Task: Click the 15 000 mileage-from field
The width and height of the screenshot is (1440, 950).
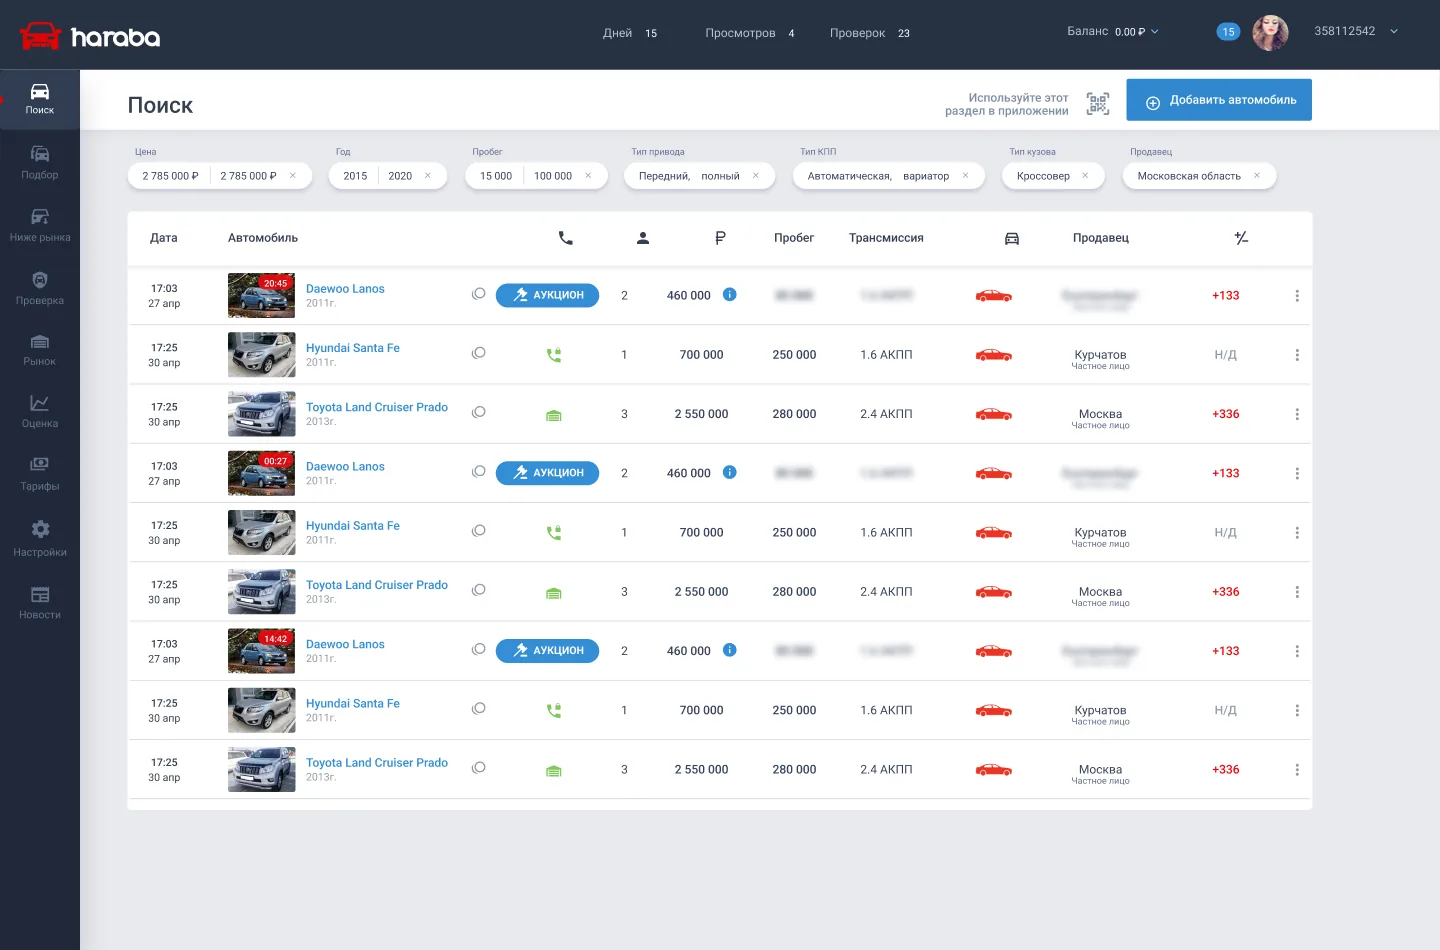Action: coord(496,176)
